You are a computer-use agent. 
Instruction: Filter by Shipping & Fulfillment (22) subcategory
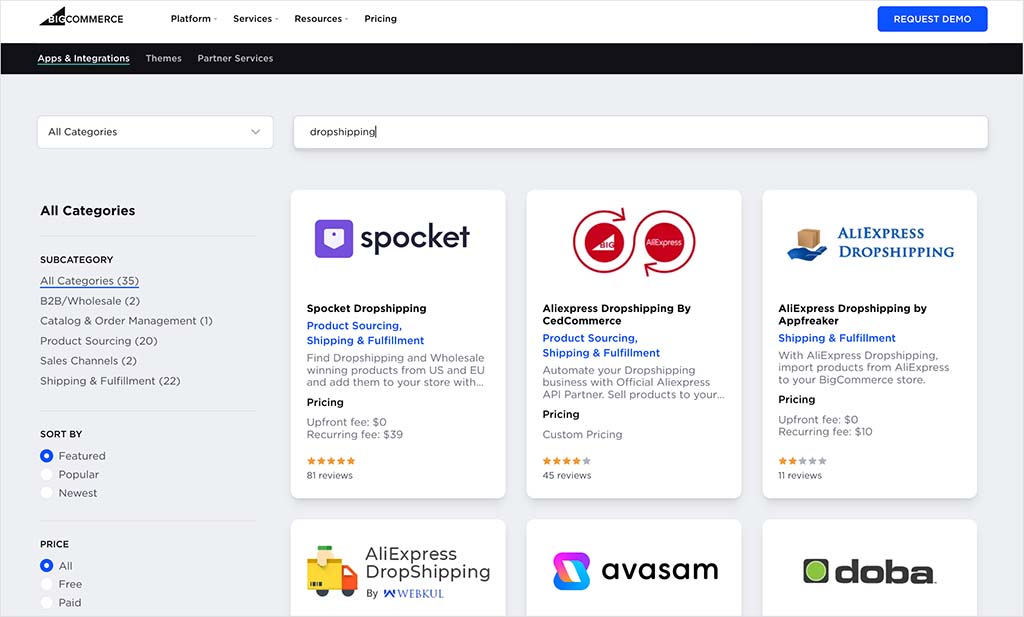pyautogui.click(x=110, y=381)
